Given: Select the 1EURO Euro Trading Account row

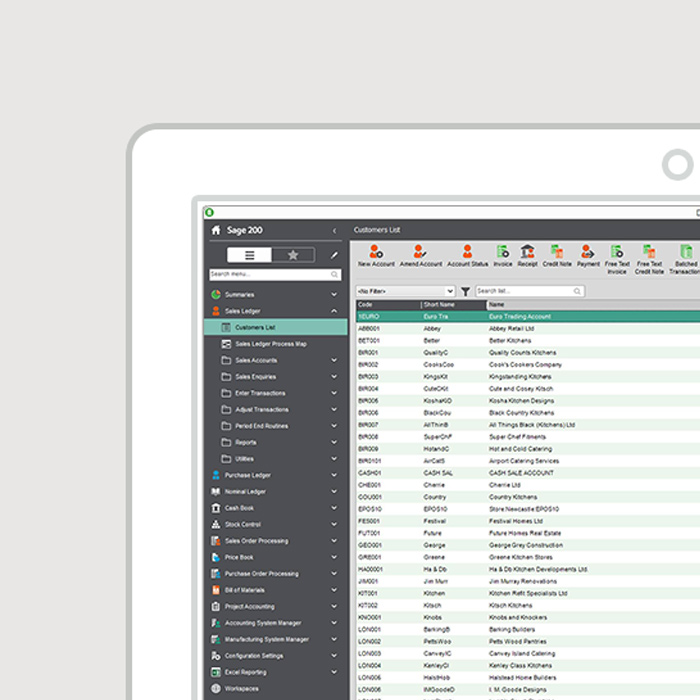Looking at the screenshot, I should pos(528,317).
